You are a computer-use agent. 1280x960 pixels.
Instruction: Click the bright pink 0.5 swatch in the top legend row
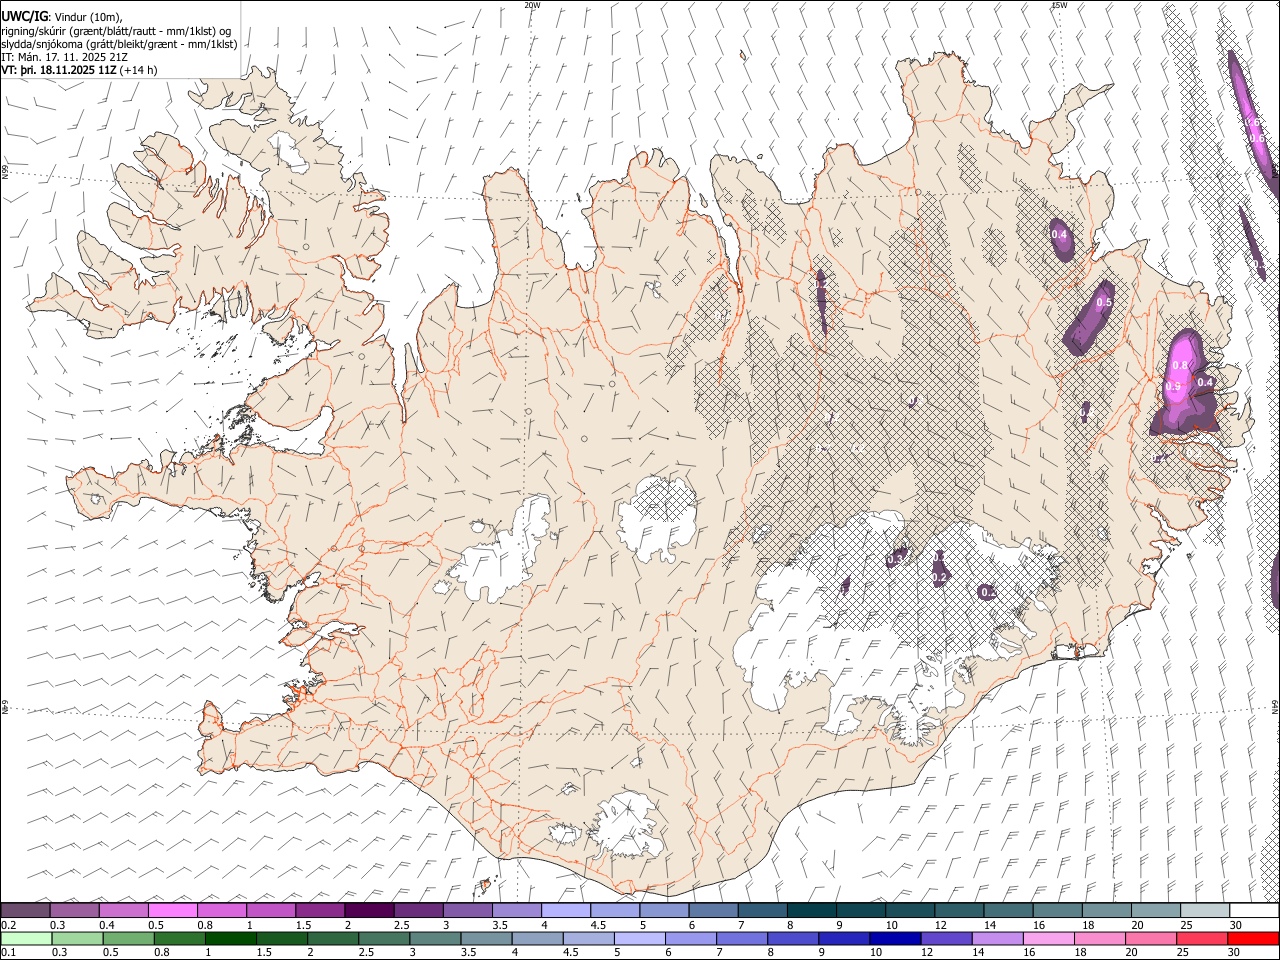tap(172, 911)
